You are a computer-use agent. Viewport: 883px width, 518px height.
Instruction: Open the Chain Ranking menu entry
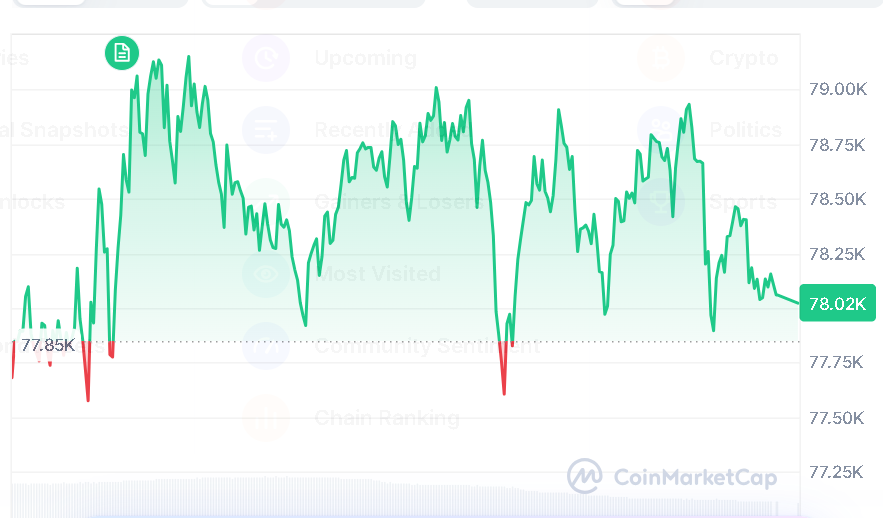point(387,418)
